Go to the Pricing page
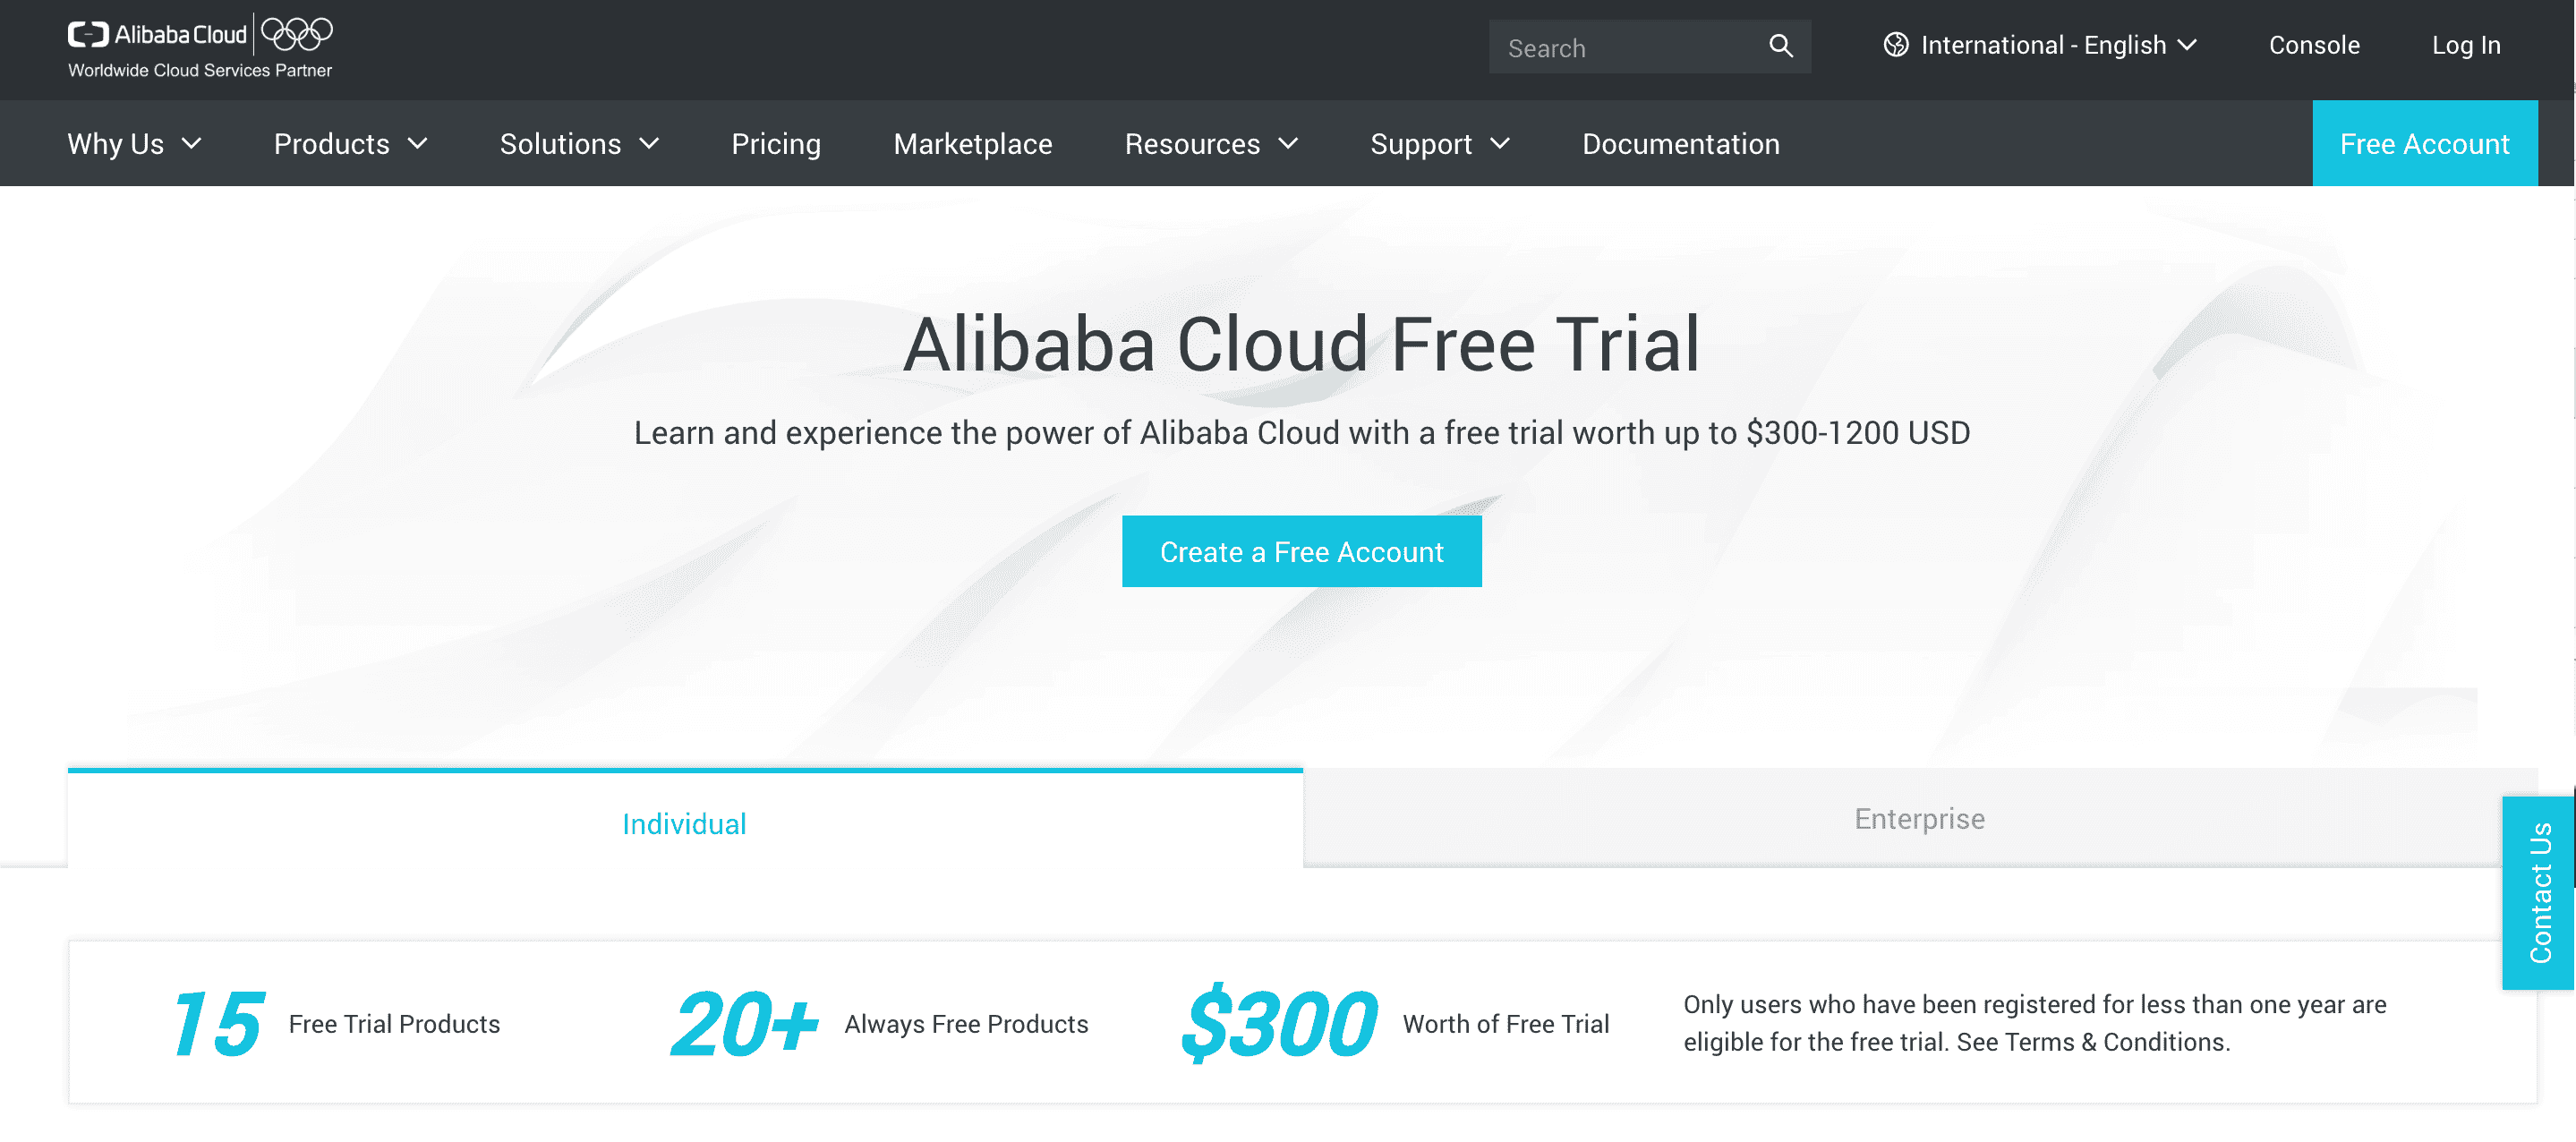2576x1142 pixels. [x=775, y=144]
